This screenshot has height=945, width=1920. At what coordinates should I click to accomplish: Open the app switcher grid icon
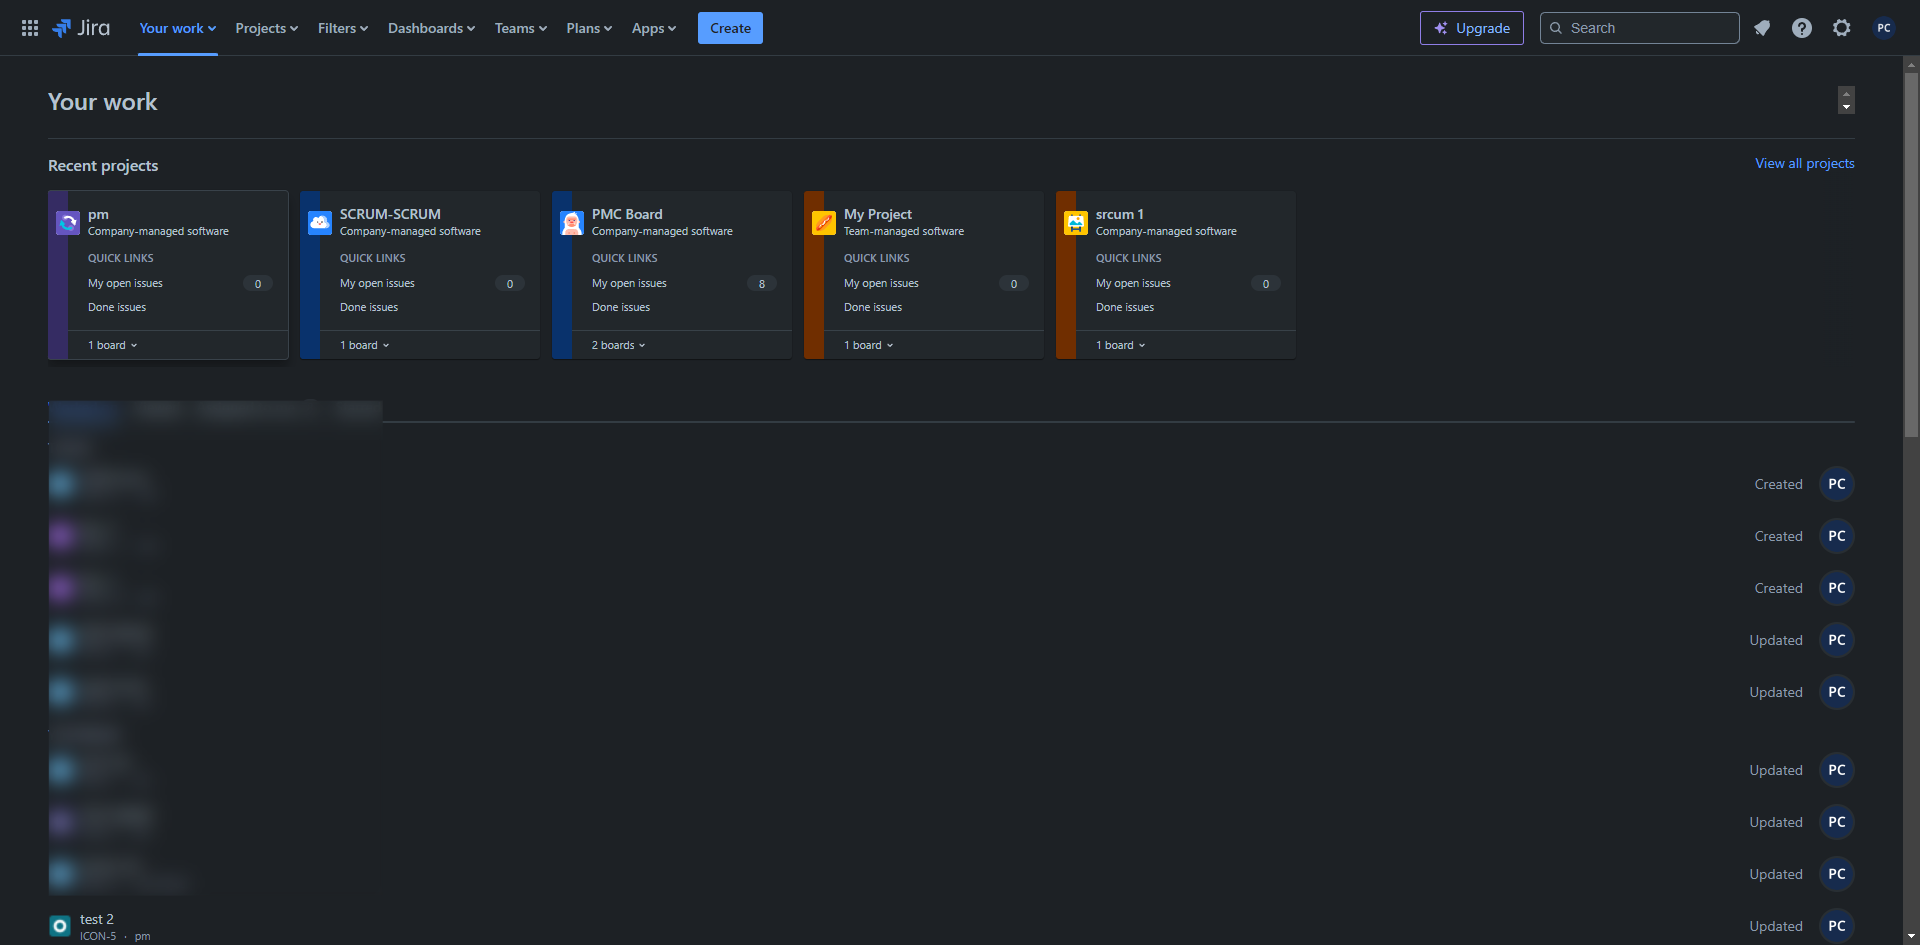click(30, 28)
